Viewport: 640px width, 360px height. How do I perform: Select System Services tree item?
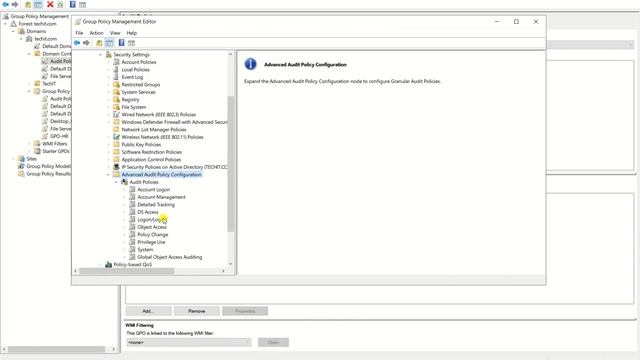click(138, 92)
